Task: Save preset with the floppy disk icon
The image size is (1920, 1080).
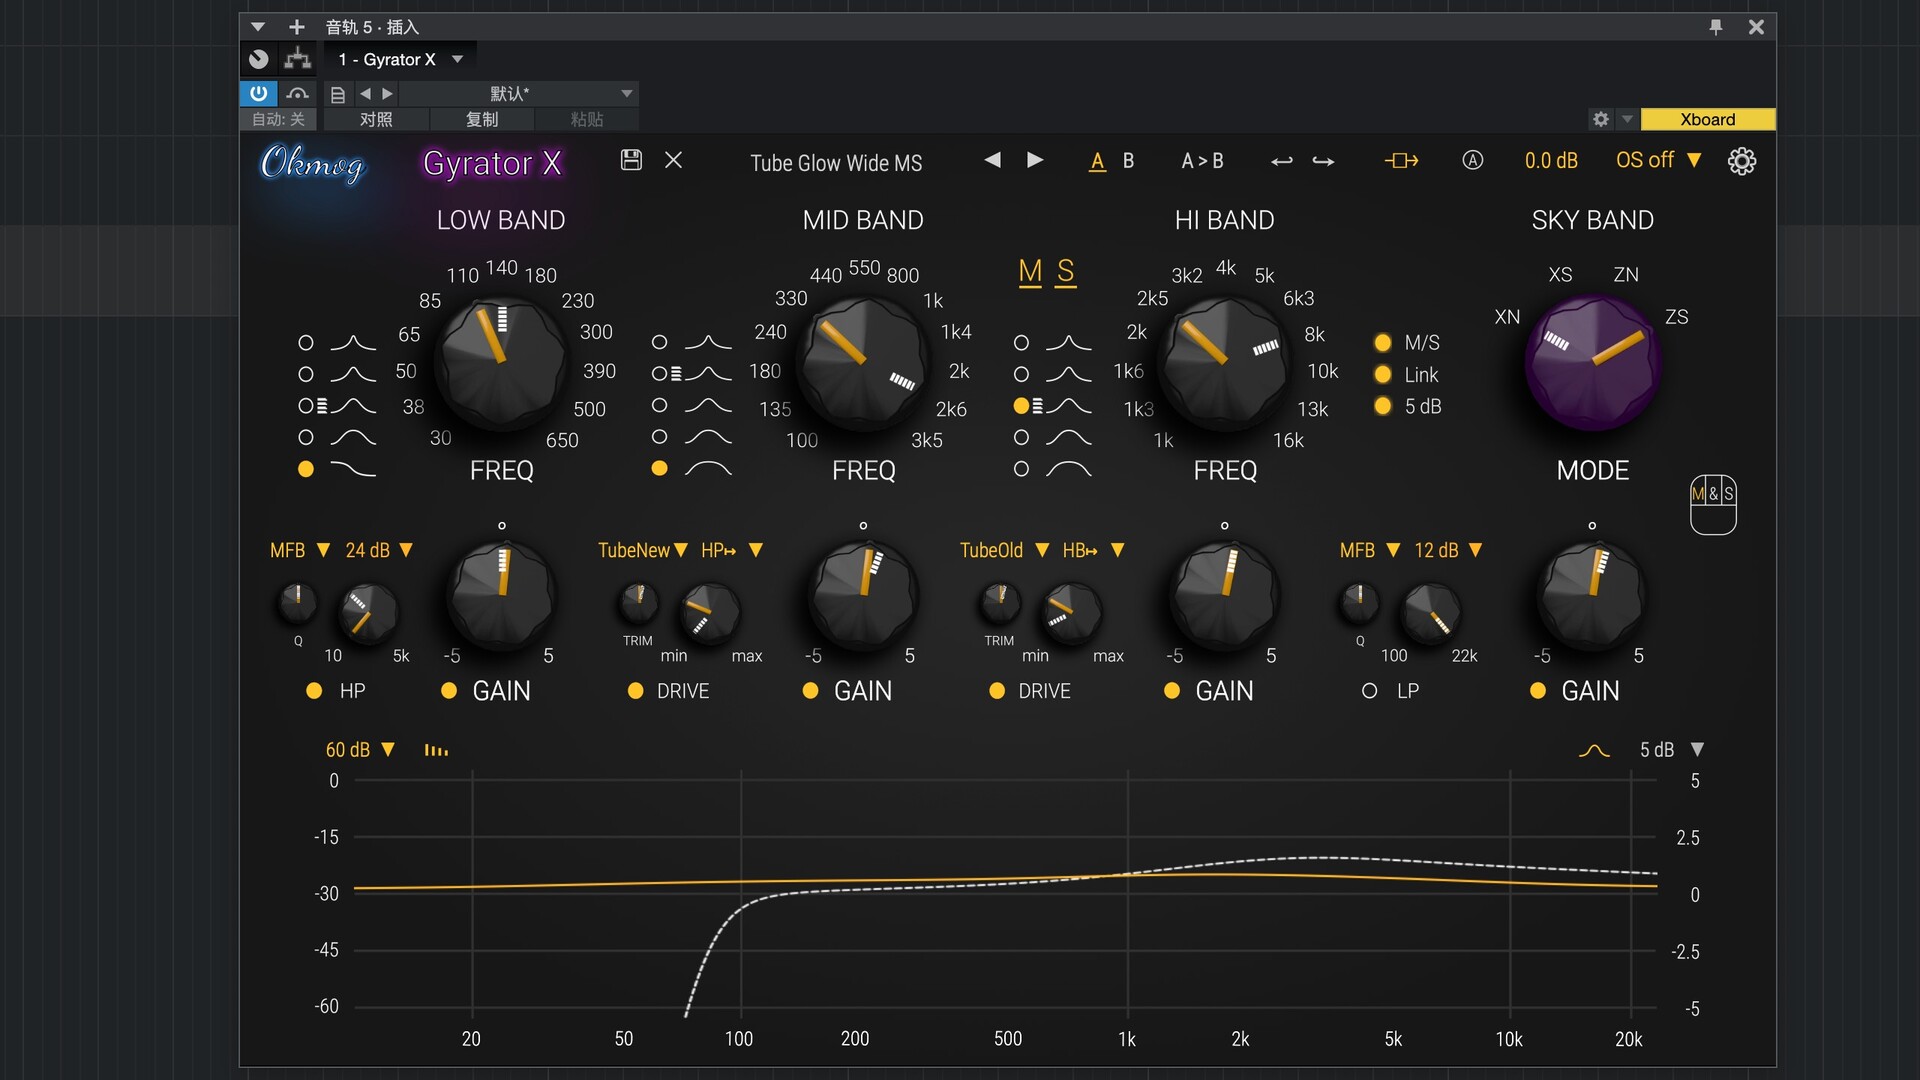Action: (631, 160)
